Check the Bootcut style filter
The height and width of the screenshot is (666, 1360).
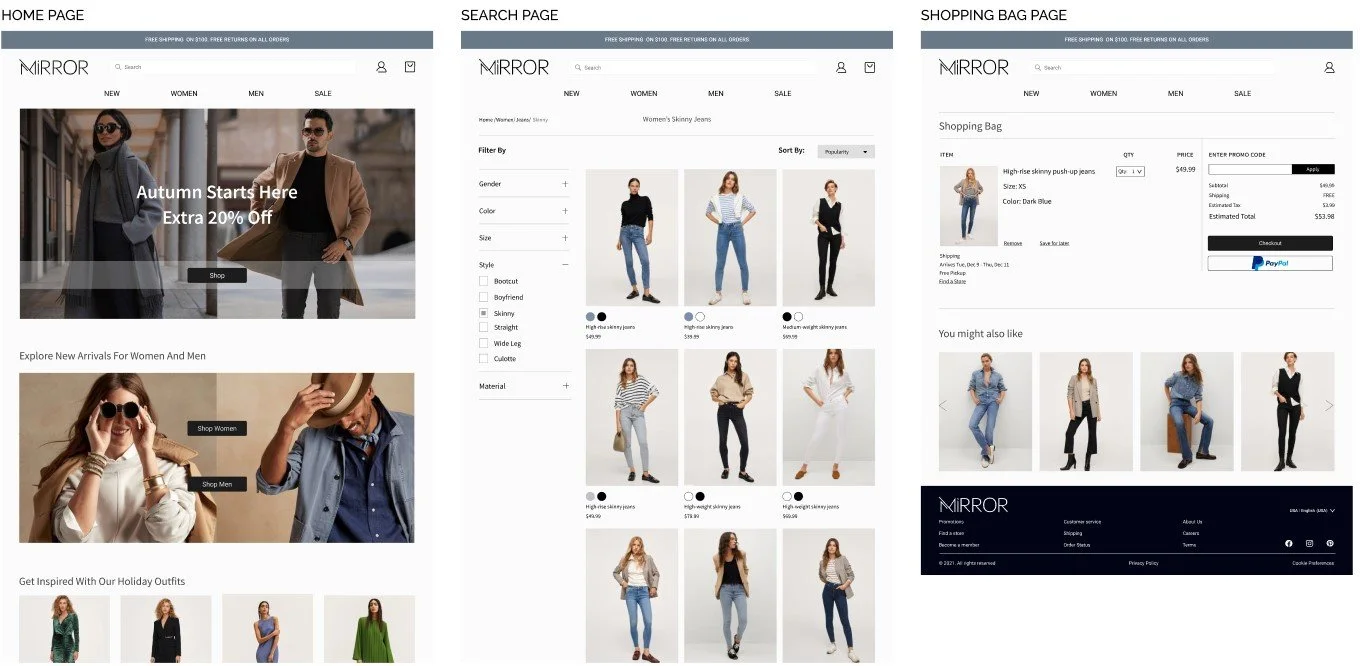(484, 281)
